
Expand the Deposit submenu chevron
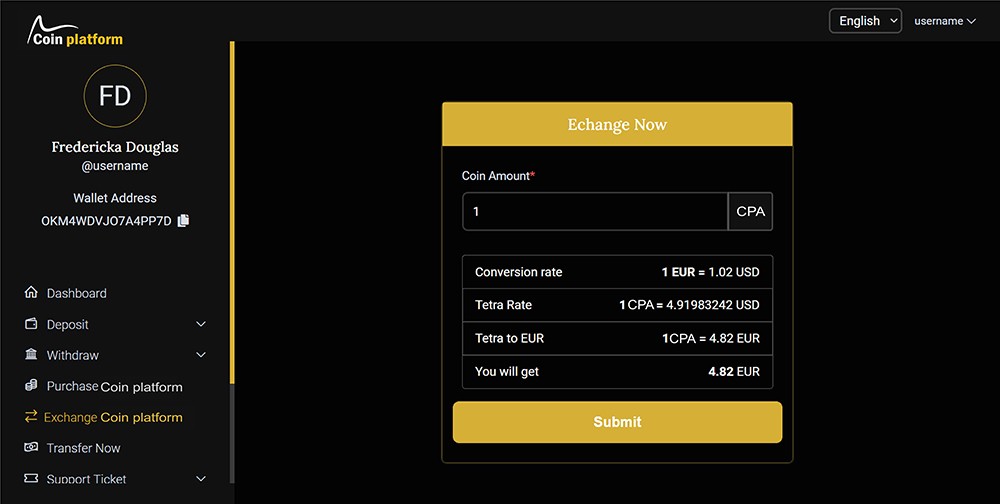[201, 324]
